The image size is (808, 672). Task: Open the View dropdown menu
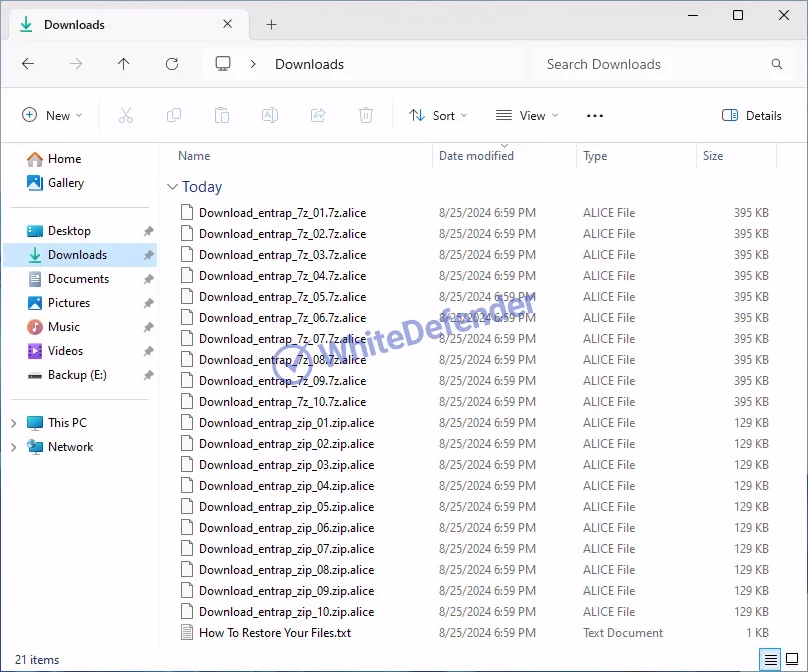click(x=527, y=116)
